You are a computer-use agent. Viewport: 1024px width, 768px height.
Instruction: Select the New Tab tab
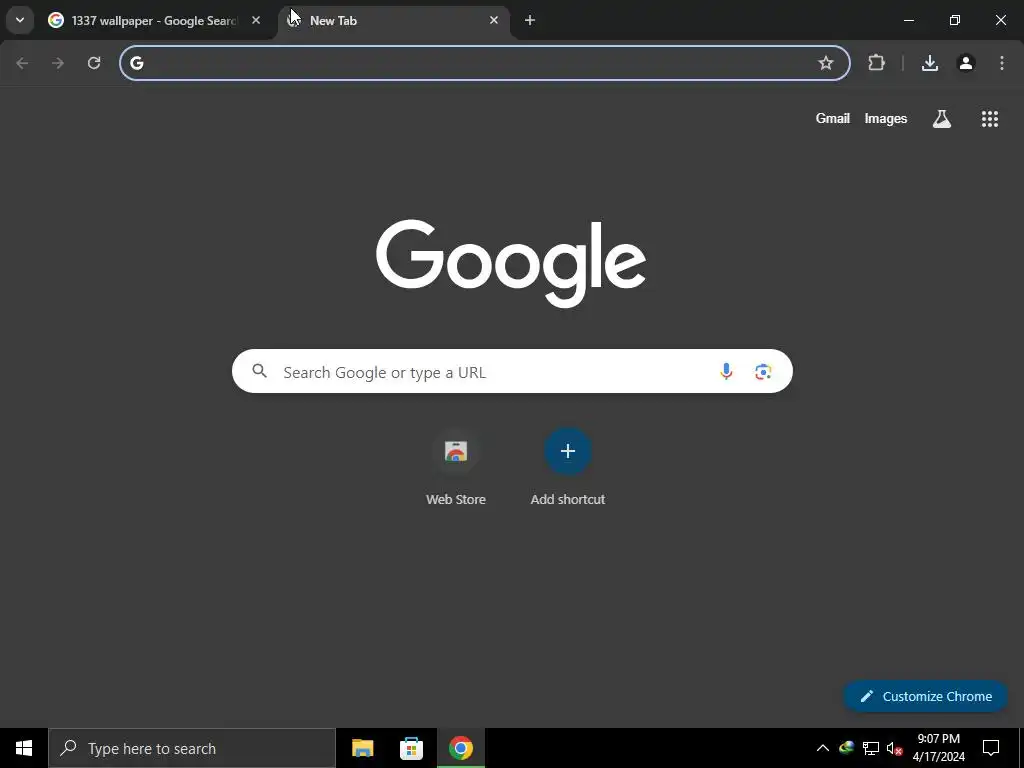(394, 21)
